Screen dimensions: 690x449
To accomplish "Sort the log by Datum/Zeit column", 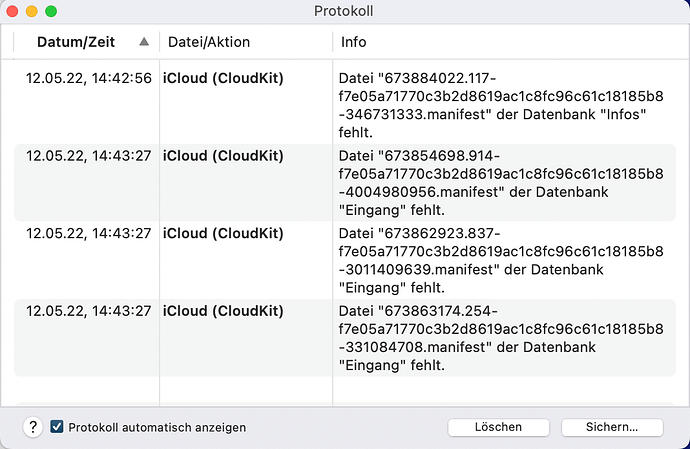I will tap(76, 42).
